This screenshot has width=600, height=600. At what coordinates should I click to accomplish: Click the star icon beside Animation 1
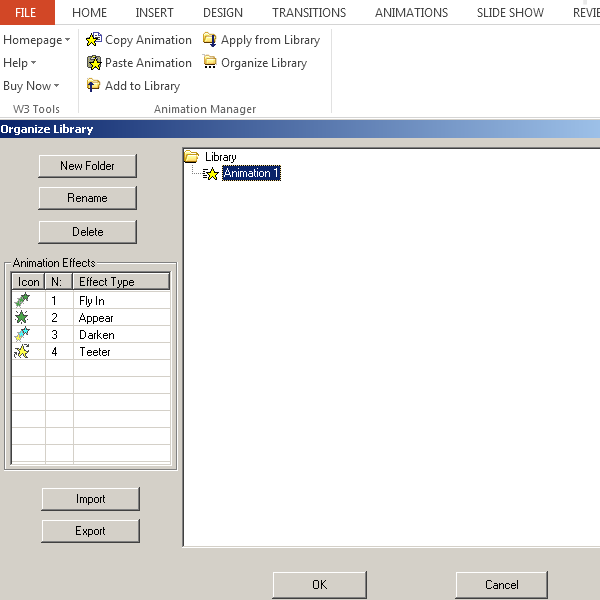(210, 174)
